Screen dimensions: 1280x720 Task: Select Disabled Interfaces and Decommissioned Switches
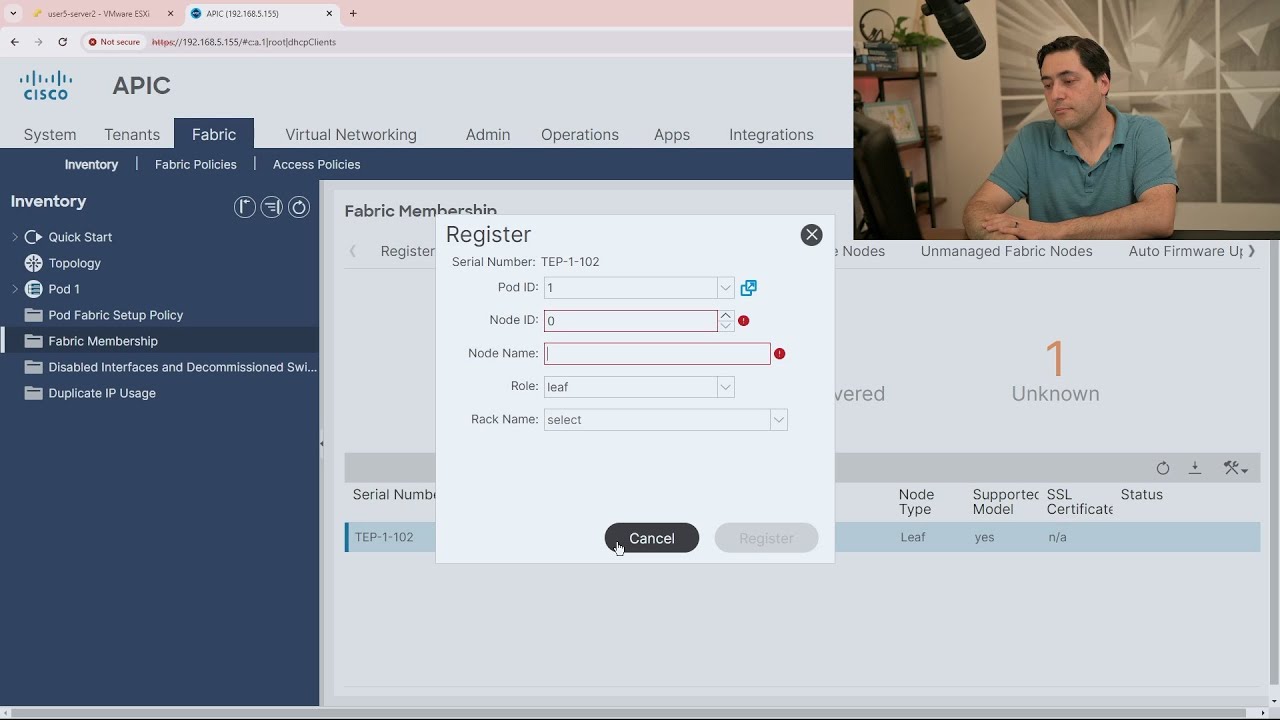[x=182, y=367]
